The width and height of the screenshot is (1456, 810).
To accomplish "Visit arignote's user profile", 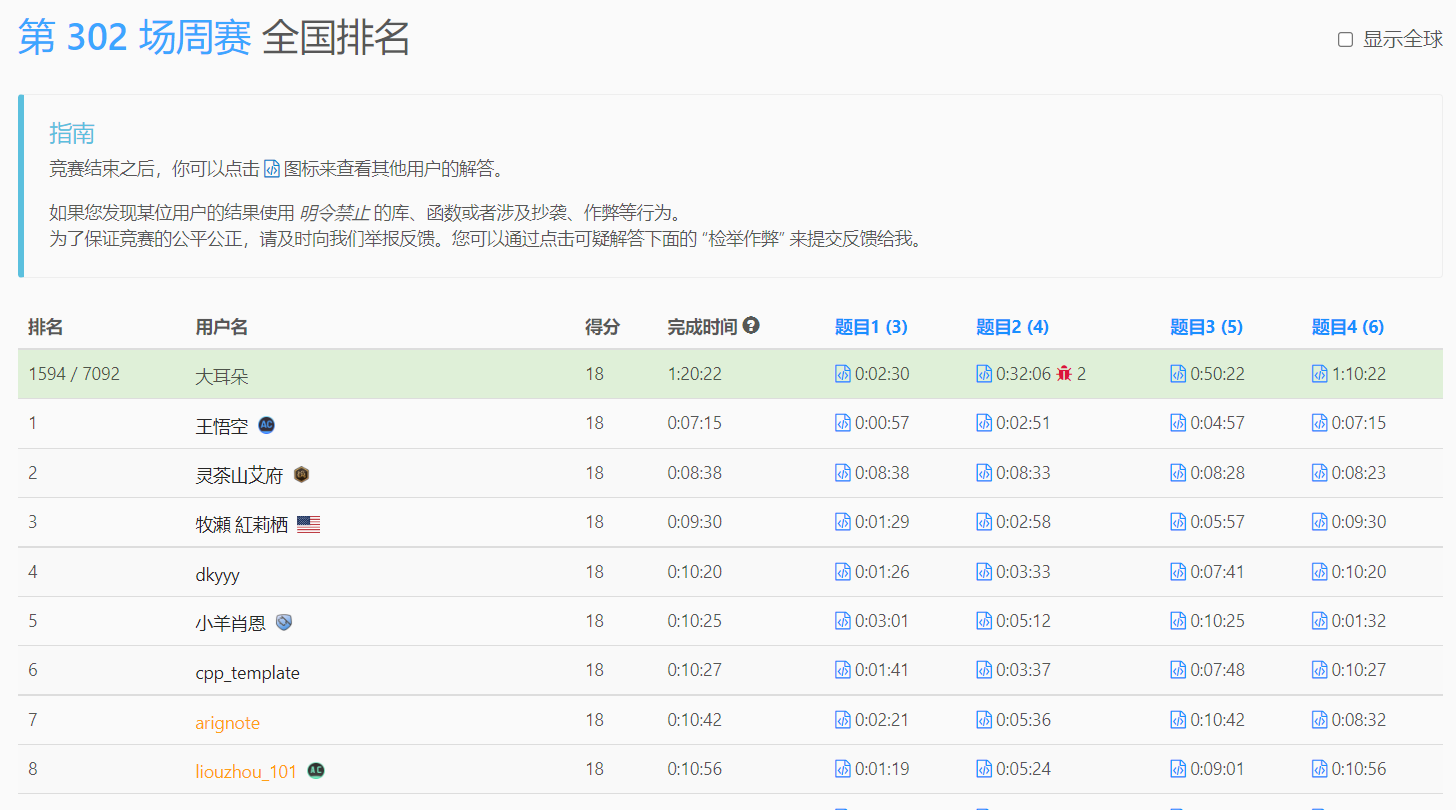I will (x=227, y=723).
